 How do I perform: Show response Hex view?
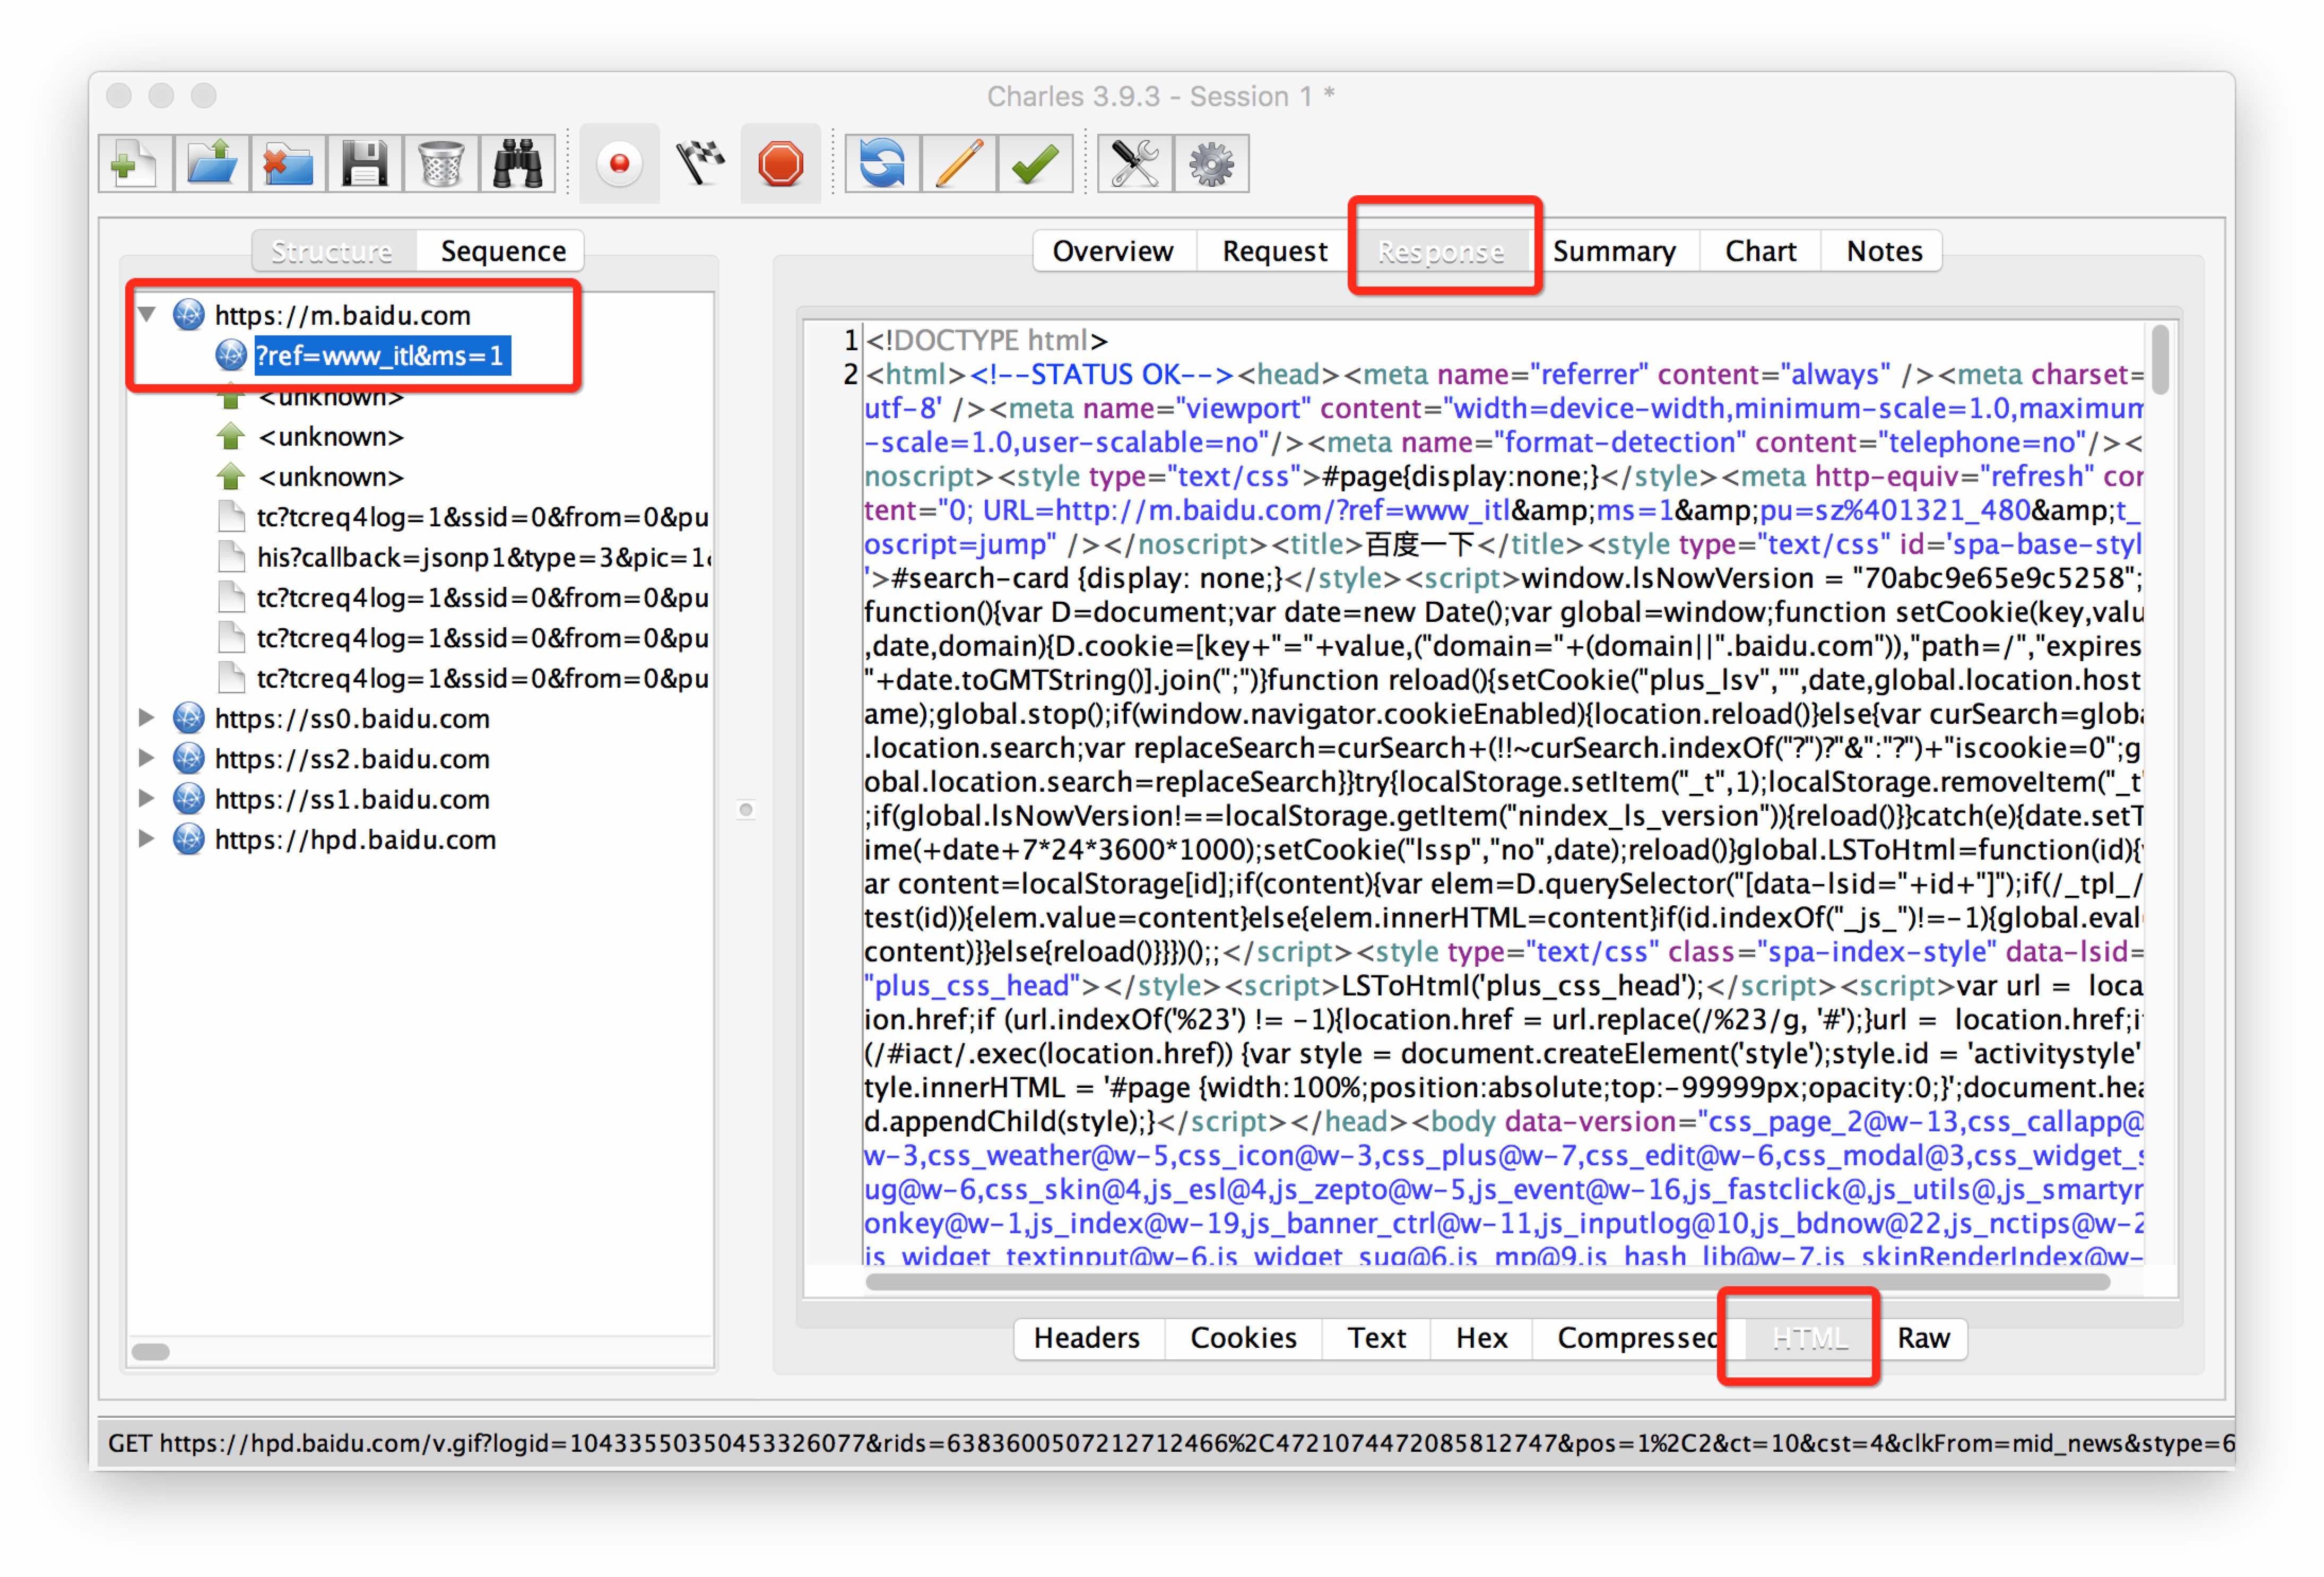click(x=1481, y=1338)
